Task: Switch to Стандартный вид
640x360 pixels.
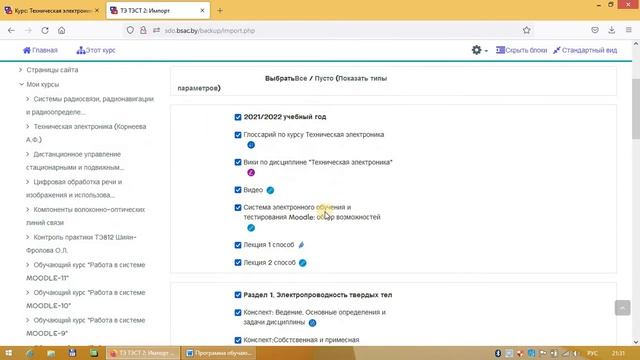Action: [585, 50]
